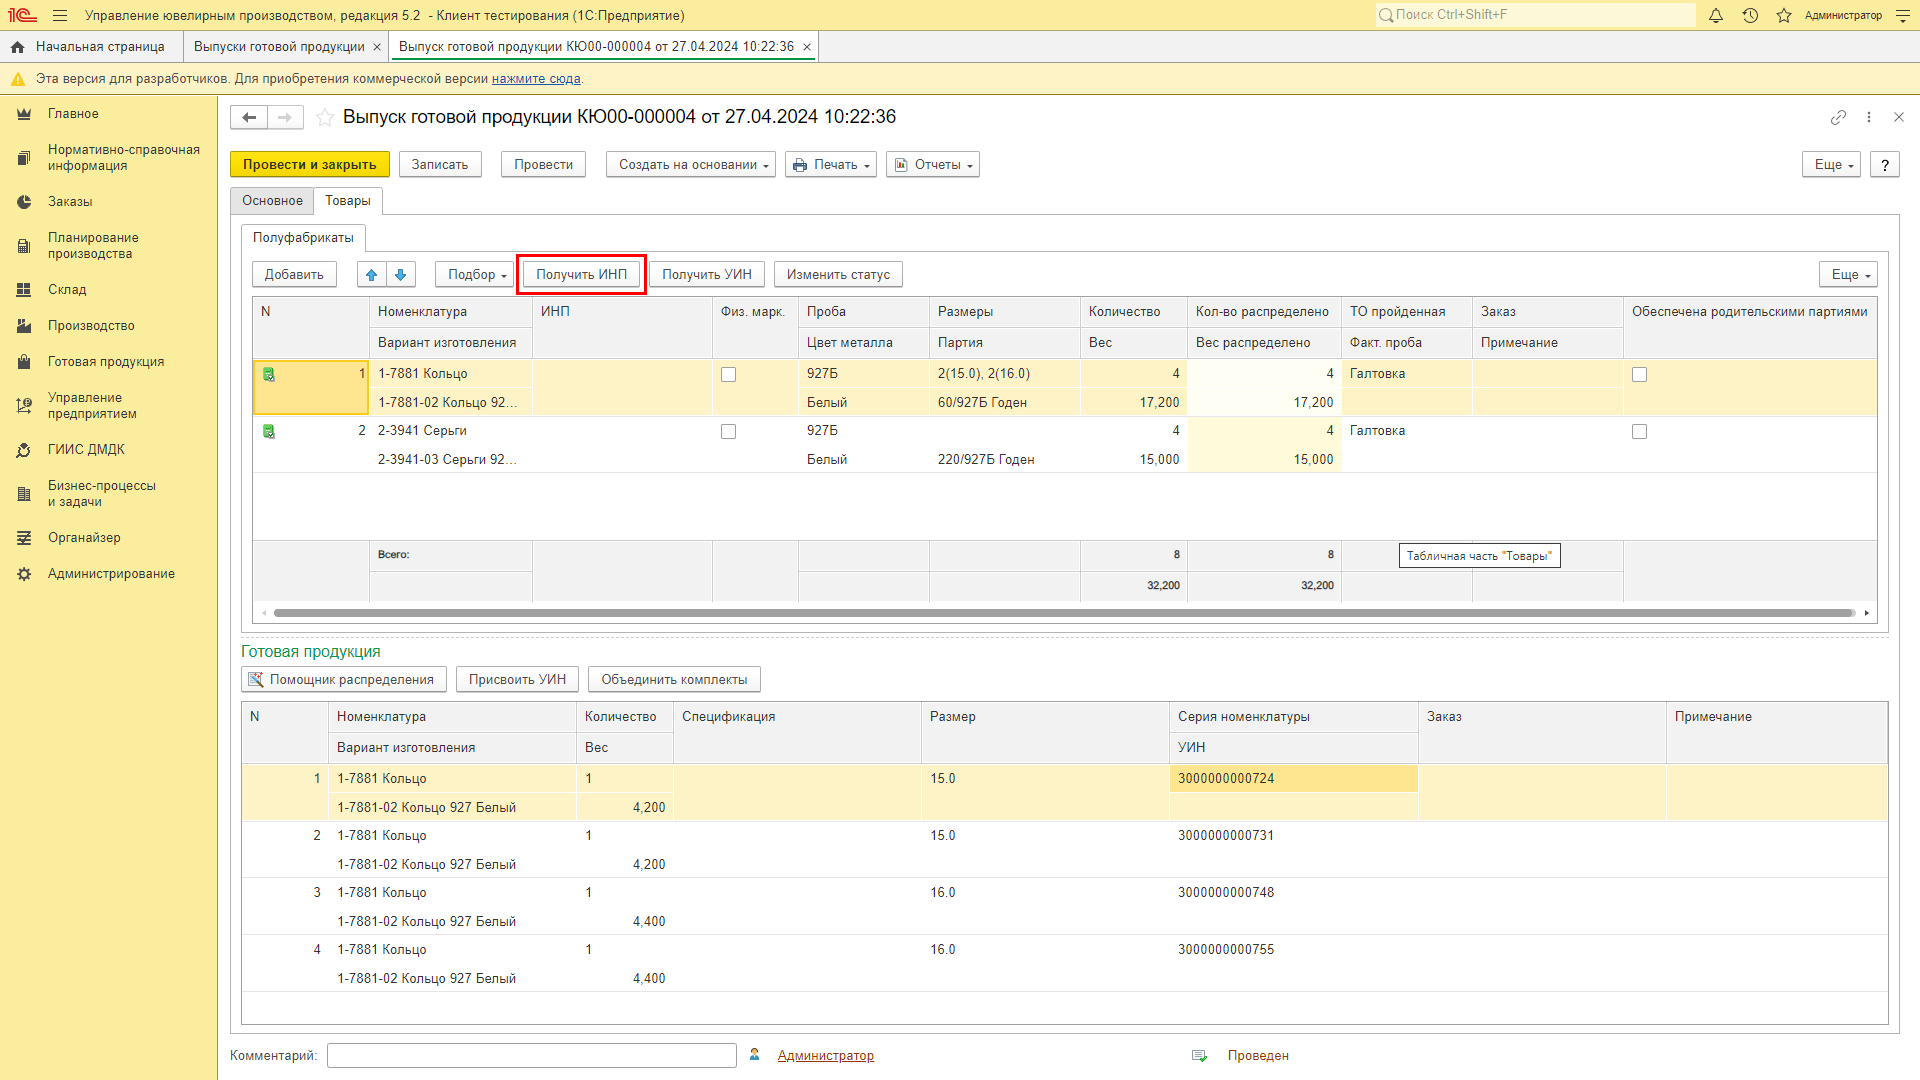Open Заказы section
Image resolution: width=1920 pixels, height=1080 pixels.
pyautogui.click(x=70, y=202)
